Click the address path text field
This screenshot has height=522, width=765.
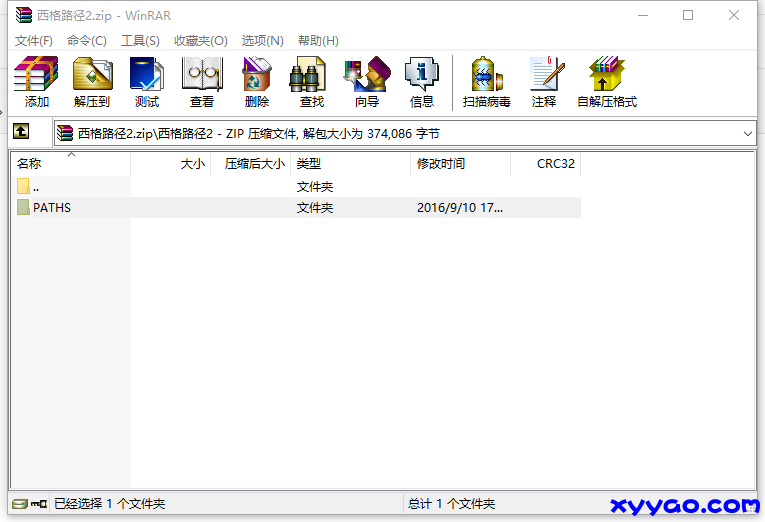click(405, 134)
